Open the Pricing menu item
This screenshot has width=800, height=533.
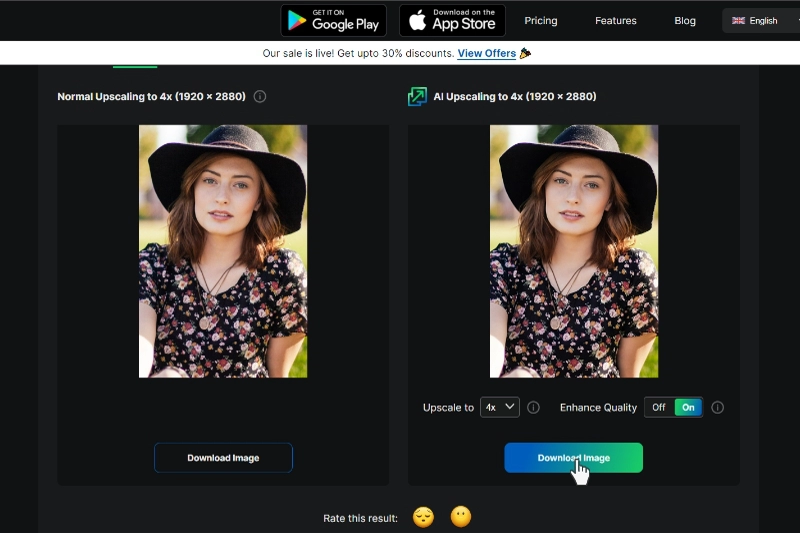pos(541,21)
